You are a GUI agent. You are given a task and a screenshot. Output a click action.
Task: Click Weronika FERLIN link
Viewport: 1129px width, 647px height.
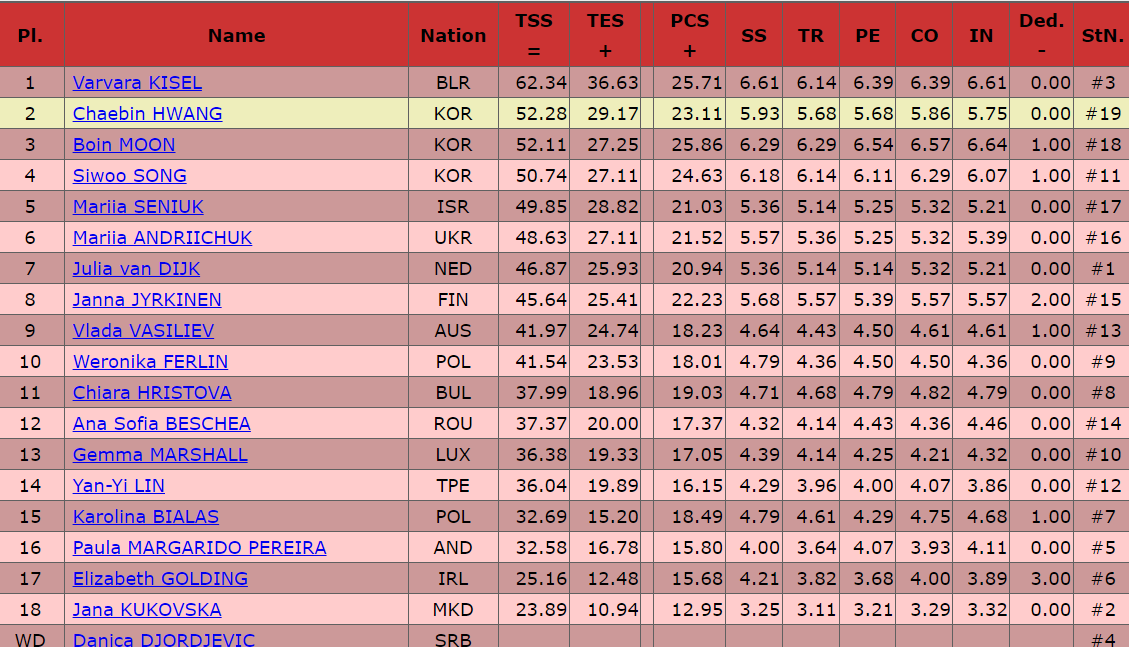coord(150,362)
